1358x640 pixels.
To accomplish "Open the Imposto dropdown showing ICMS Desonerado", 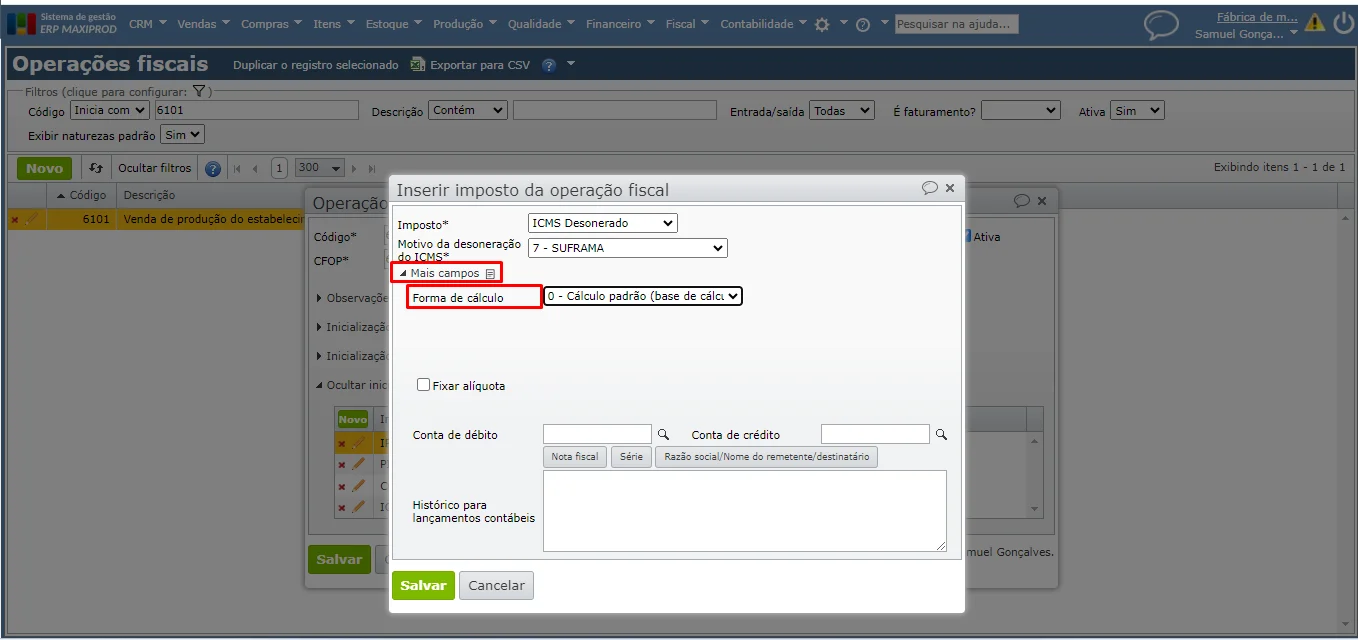I will 602,223.
